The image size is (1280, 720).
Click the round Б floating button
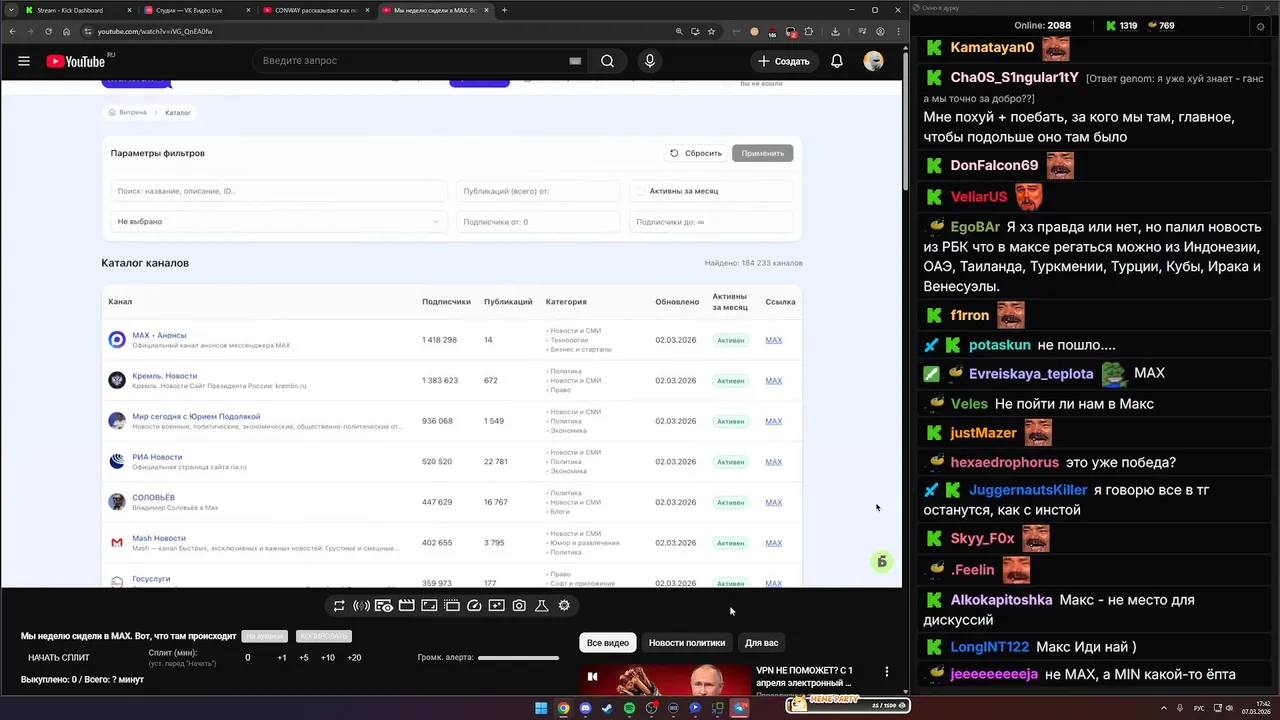(x=881, y=562)
